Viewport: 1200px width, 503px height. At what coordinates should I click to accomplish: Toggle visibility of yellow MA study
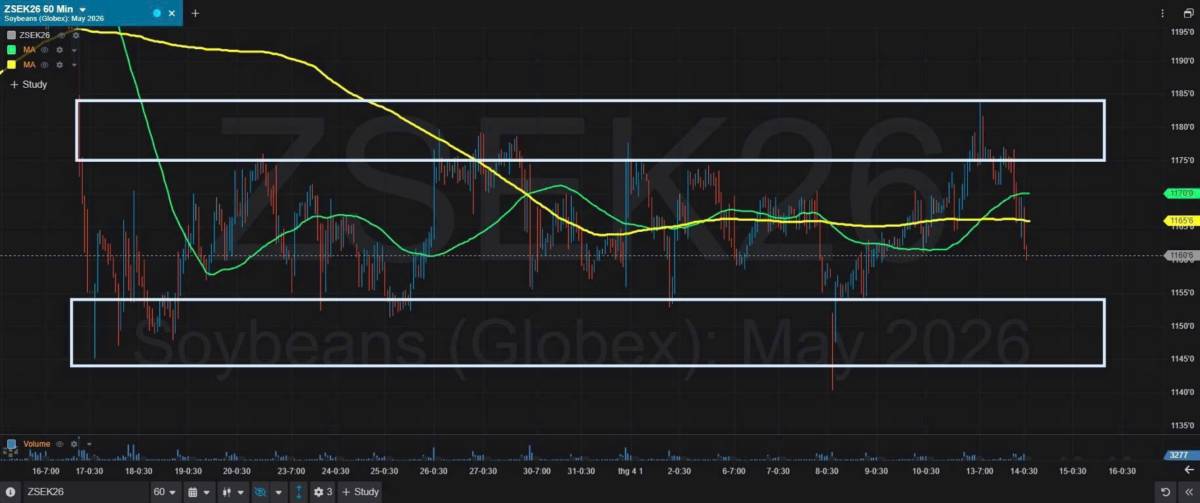(45, 65)
